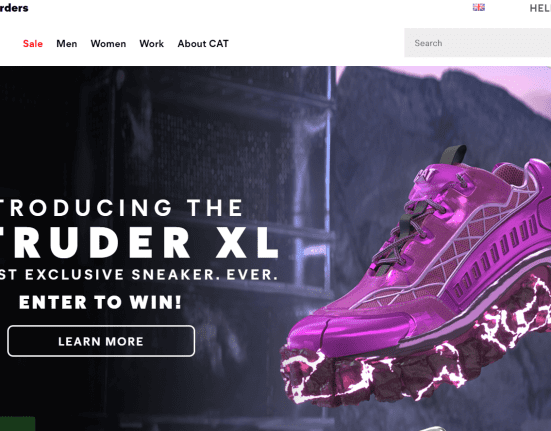The image size is (551, 431).
Task: Click the INTRODUCING THE banner text
Action: [121, 207]
